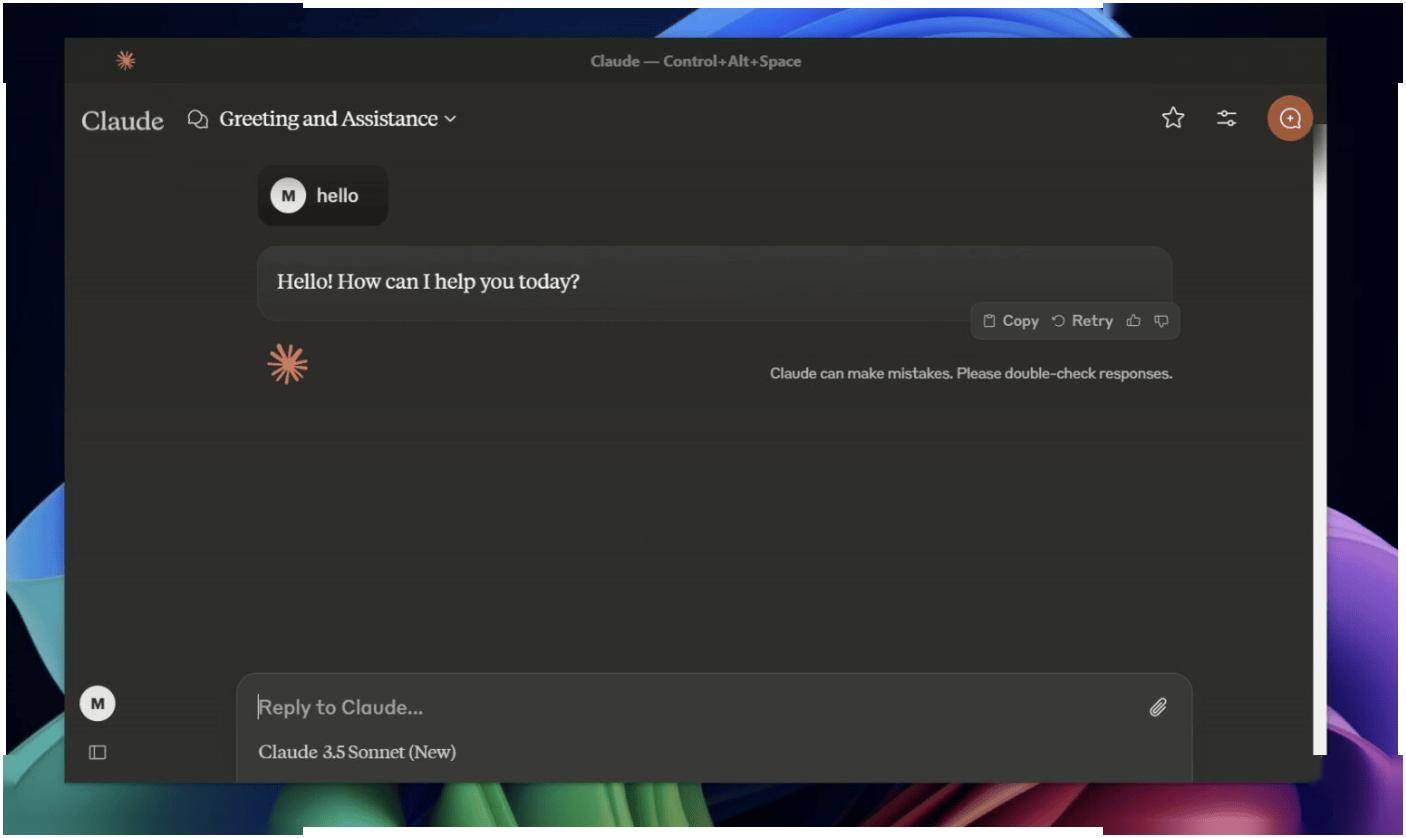The width and height of the screenshot is (1406, 838).
Task: Click the vertical scrollbar on the right
Action: pos(1319,440)
